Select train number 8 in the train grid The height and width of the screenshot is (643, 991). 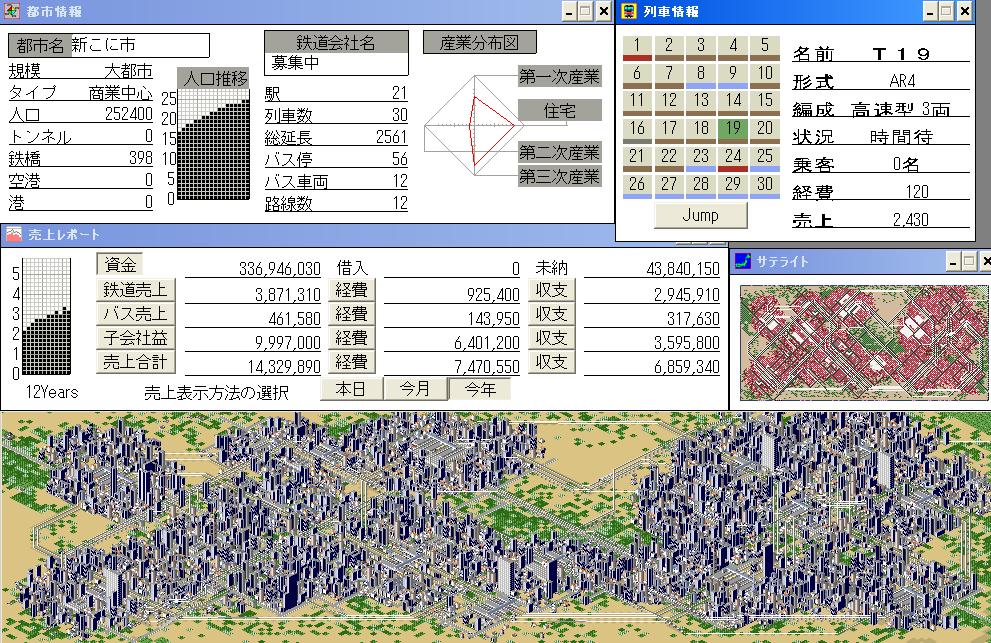point(700,75)
